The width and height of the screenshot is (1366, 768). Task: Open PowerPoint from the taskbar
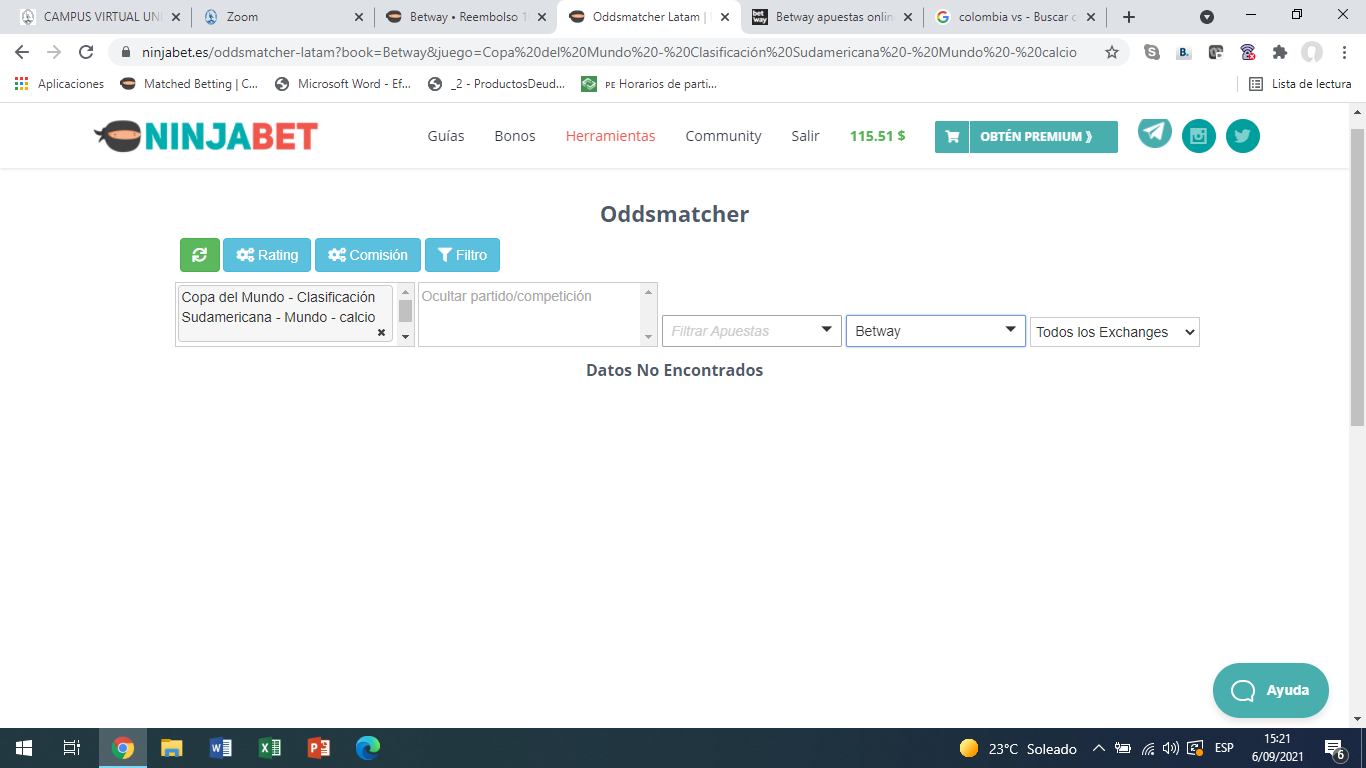319,748
